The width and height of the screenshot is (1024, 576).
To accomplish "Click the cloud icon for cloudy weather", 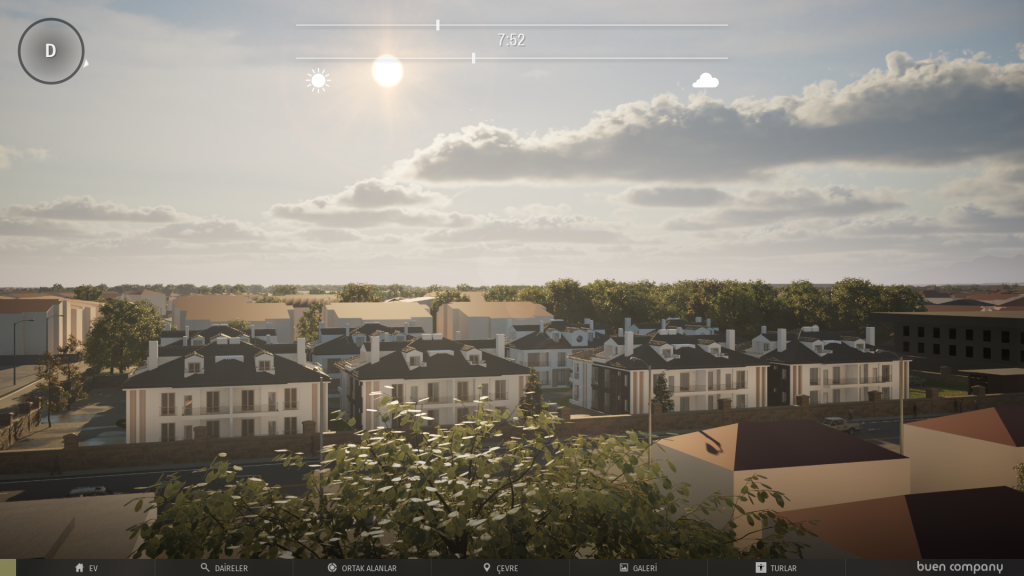I will tap(706, 81).
